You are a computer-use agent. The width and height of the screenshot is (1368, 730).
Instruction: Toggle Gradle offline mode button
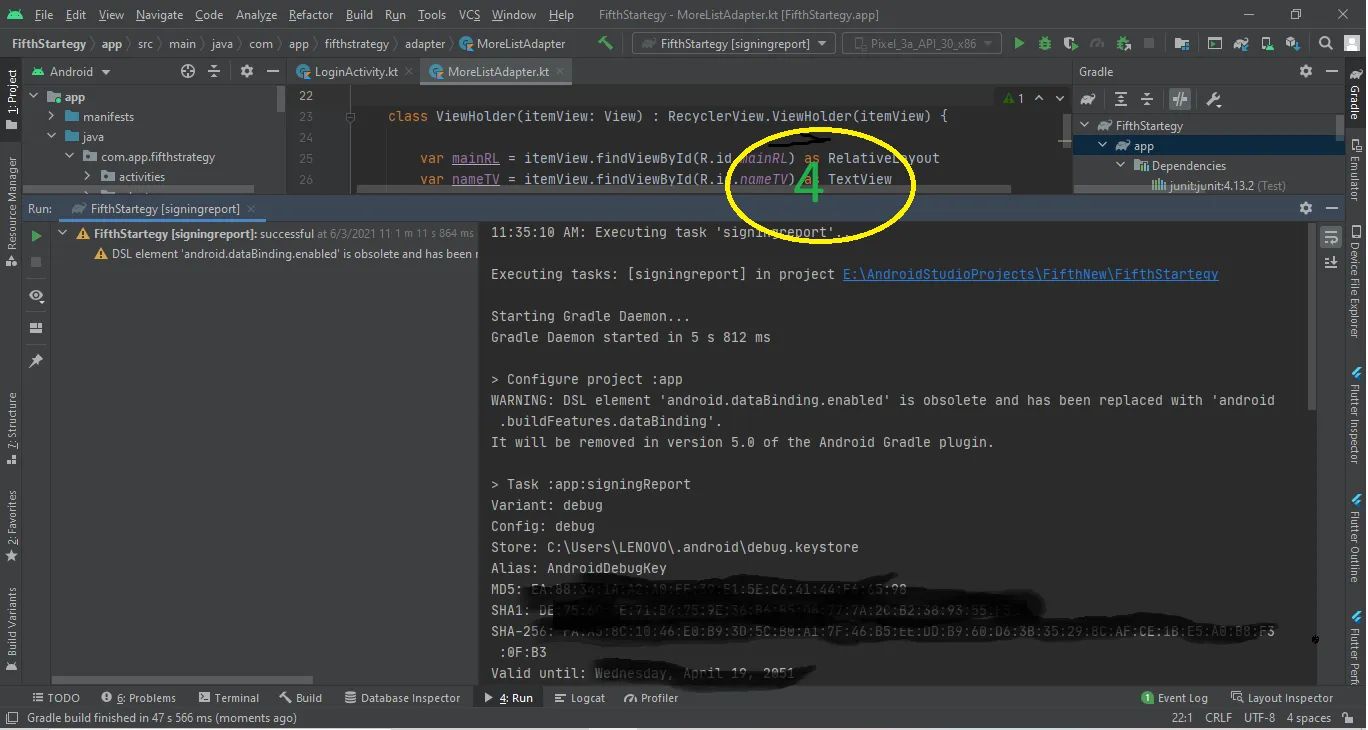1181,99
